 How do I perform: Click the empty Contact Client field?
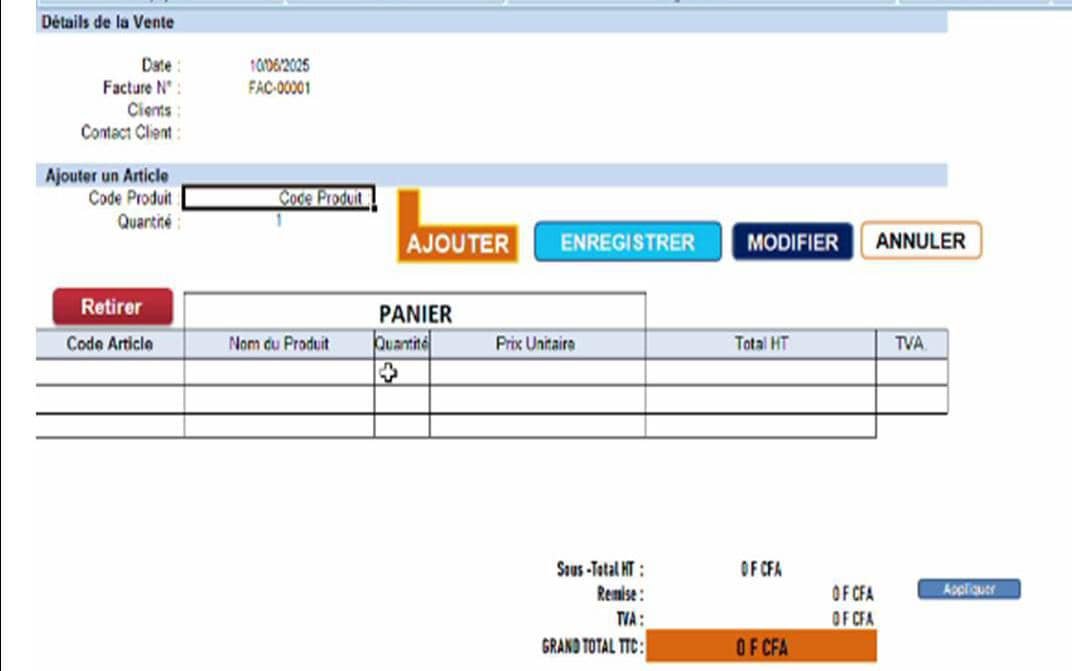[279, 132]
